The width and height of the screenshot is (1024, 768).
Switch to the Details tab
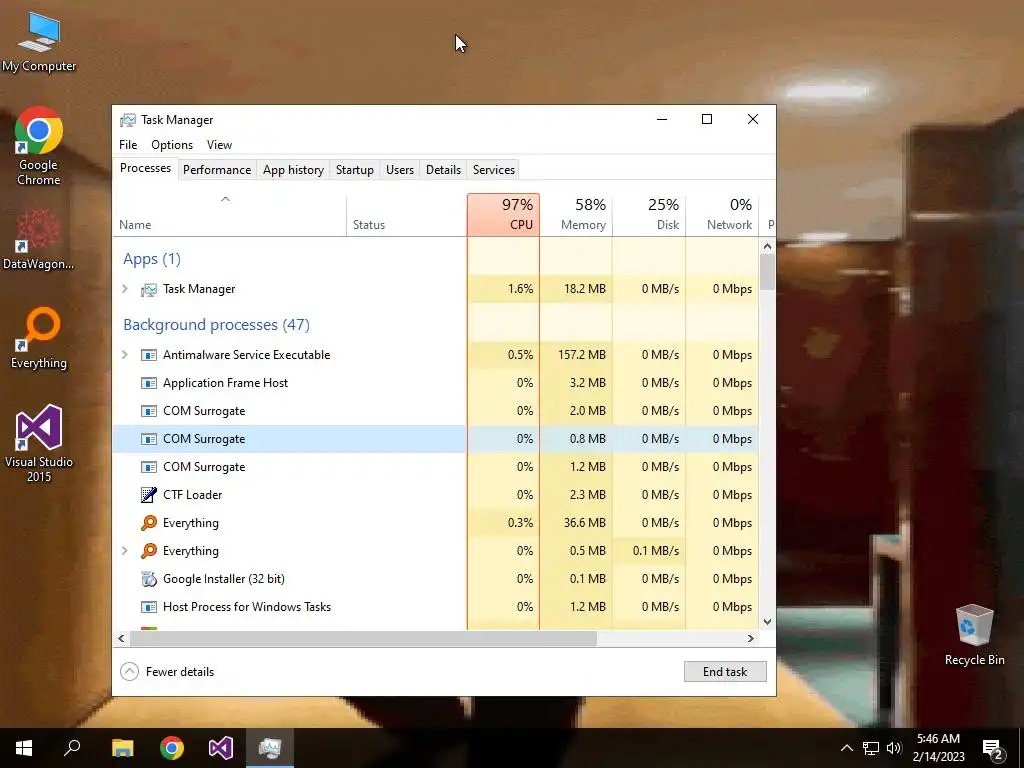click(443, 170)
